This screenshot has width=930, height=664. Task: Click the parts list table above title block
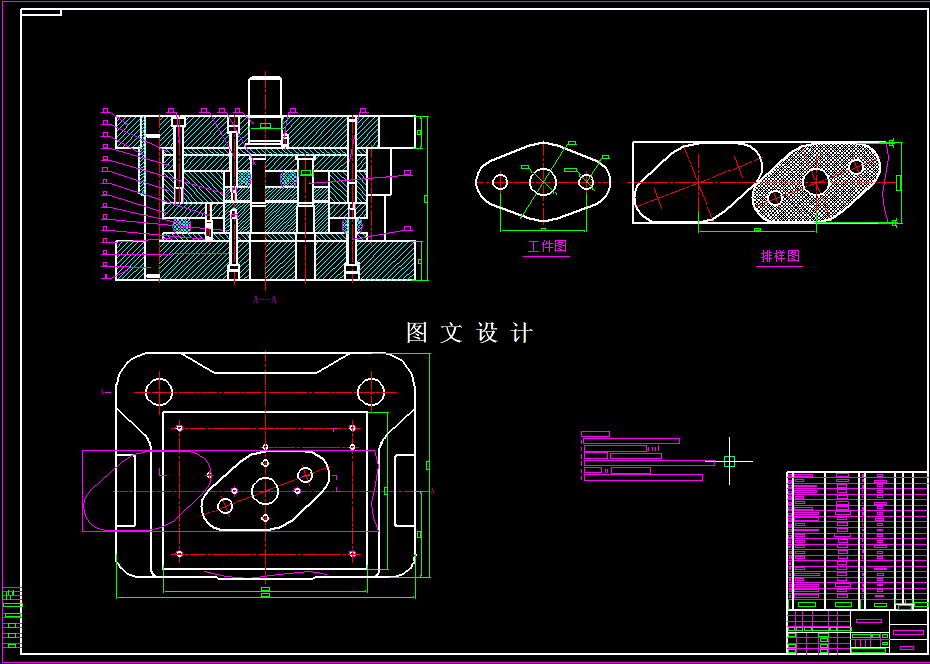click(x=858, y=541)
